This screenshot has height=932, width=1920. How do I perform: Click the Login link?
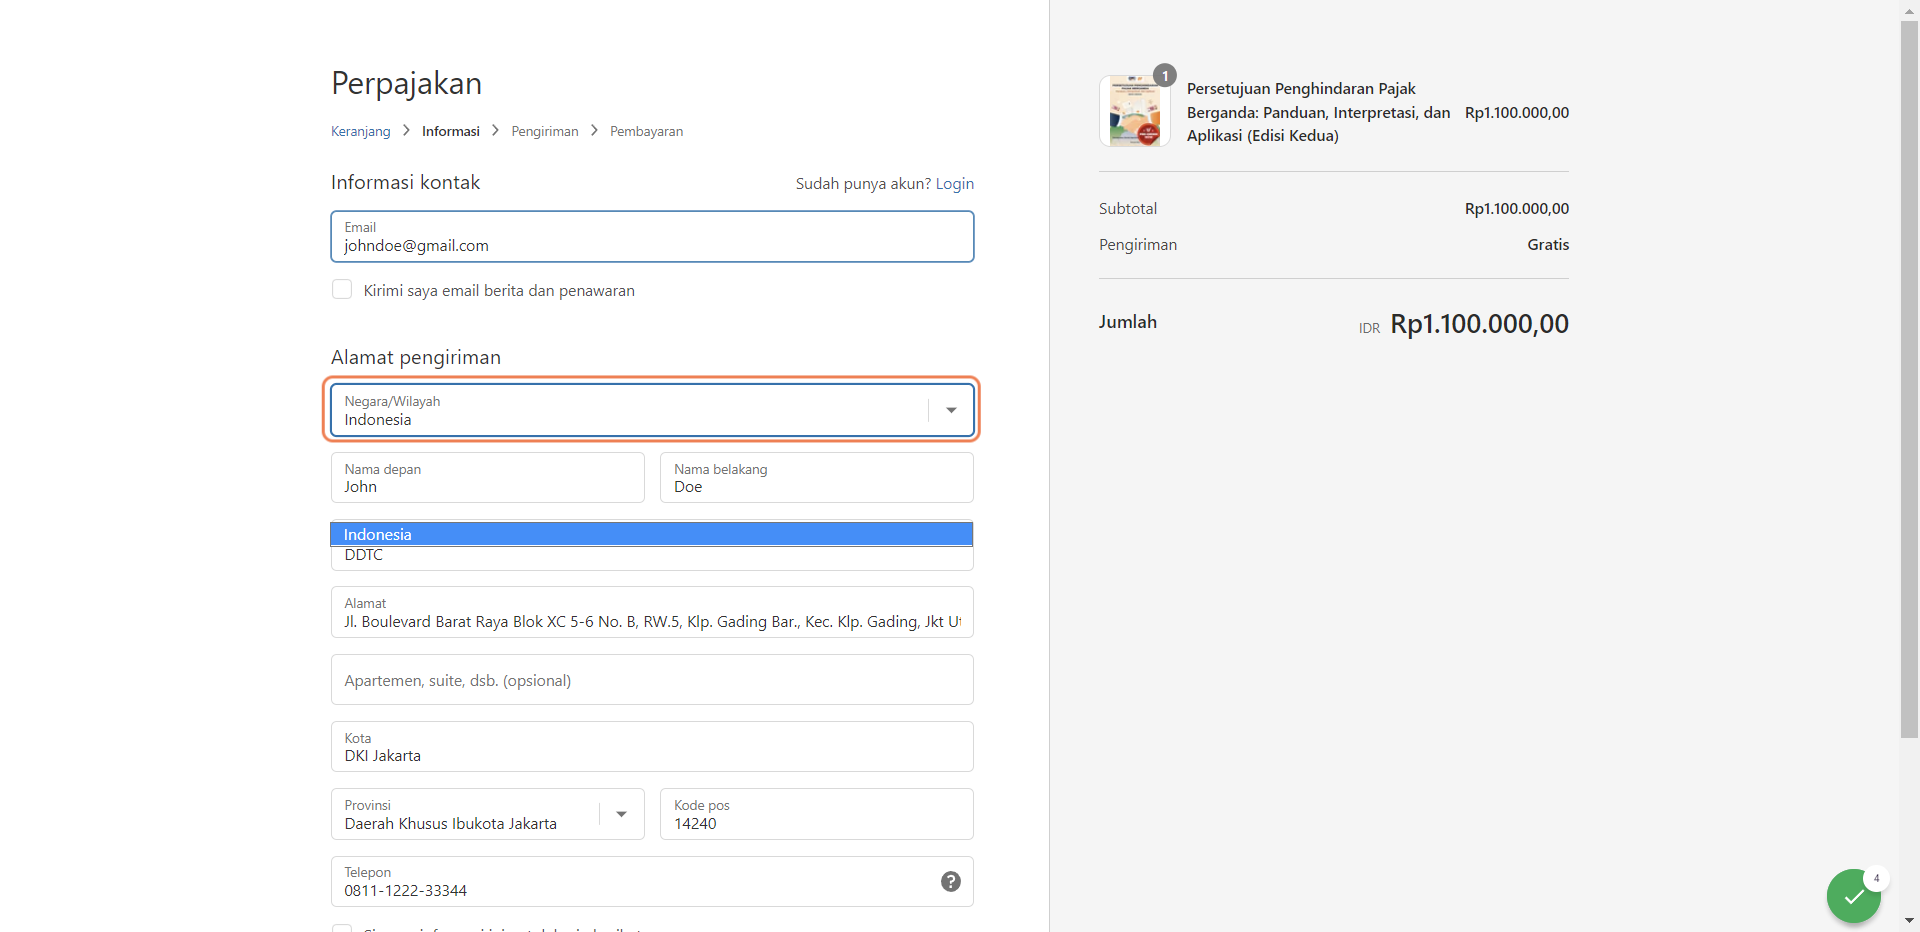click(955, 183)
